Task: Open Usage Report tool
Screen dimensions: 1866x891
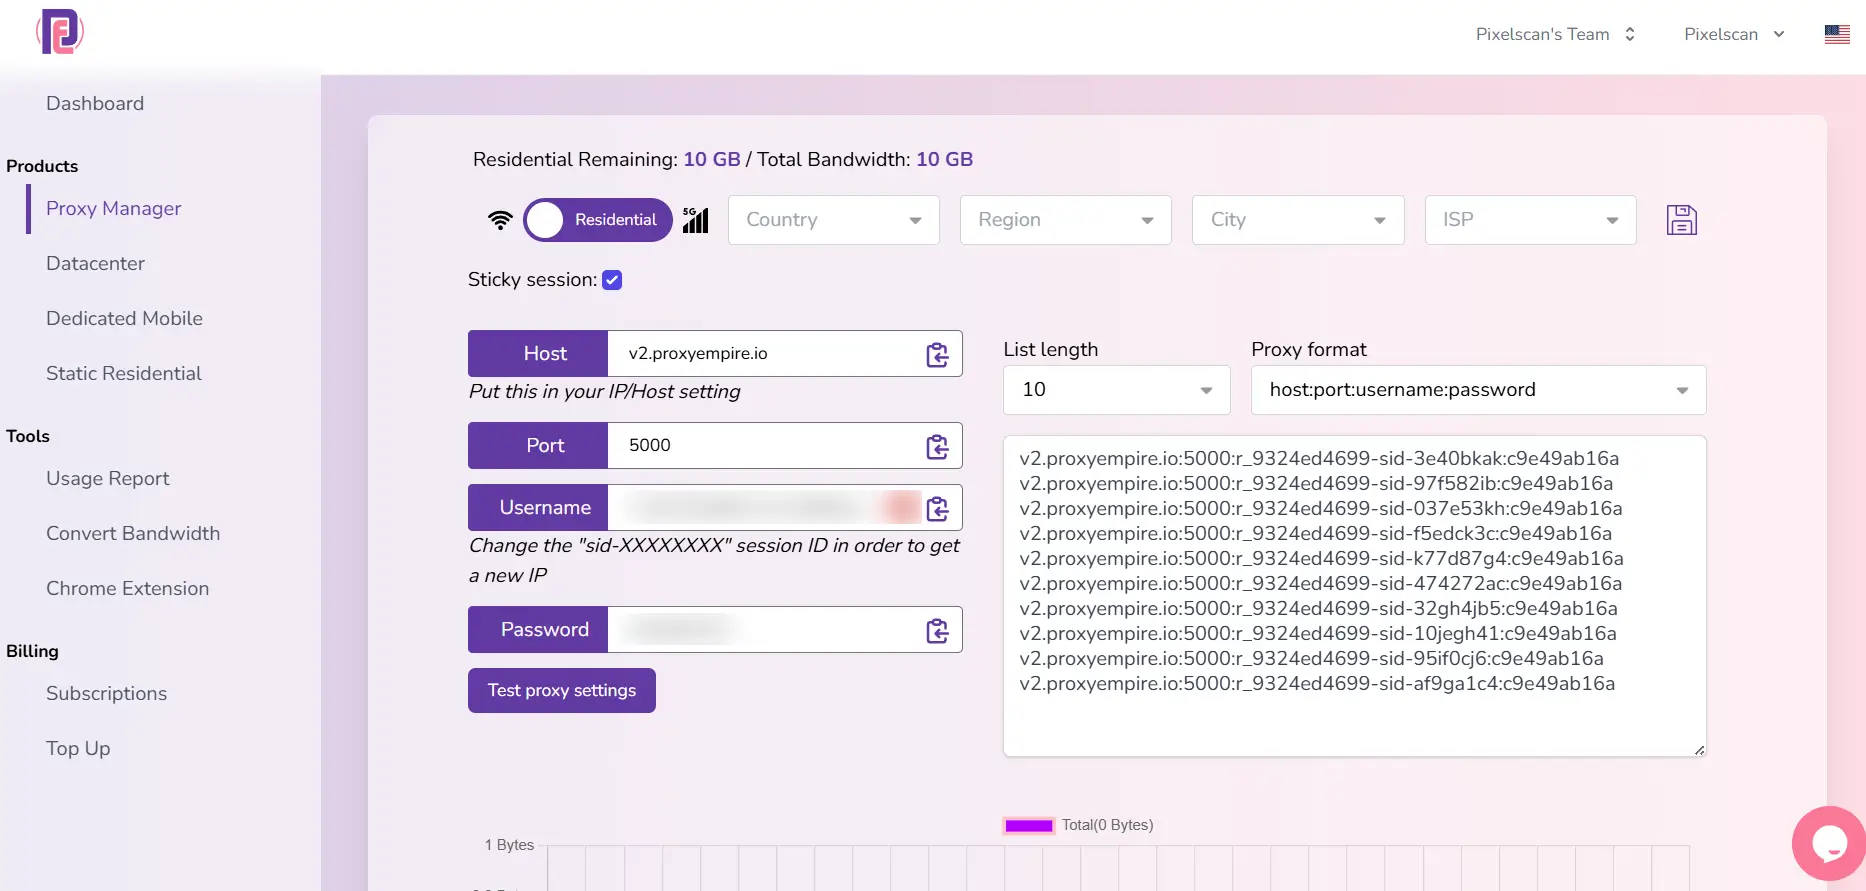Action: coord(108,478)
